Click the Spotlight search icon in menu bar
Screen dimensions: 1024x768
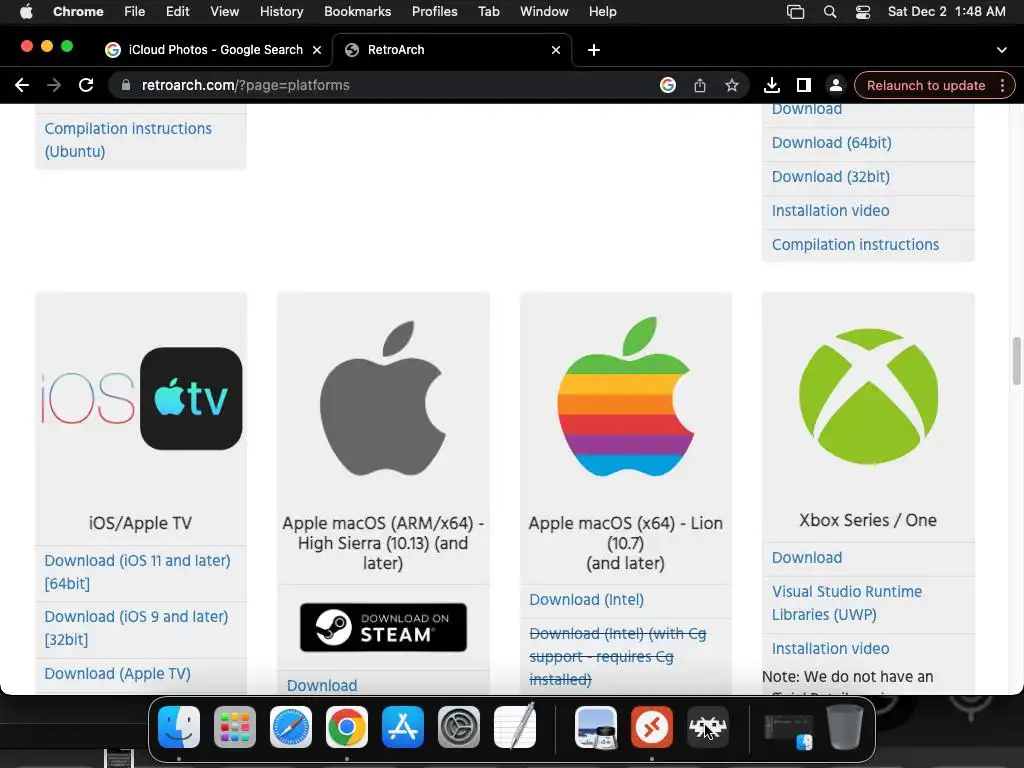tap(830, 12)
